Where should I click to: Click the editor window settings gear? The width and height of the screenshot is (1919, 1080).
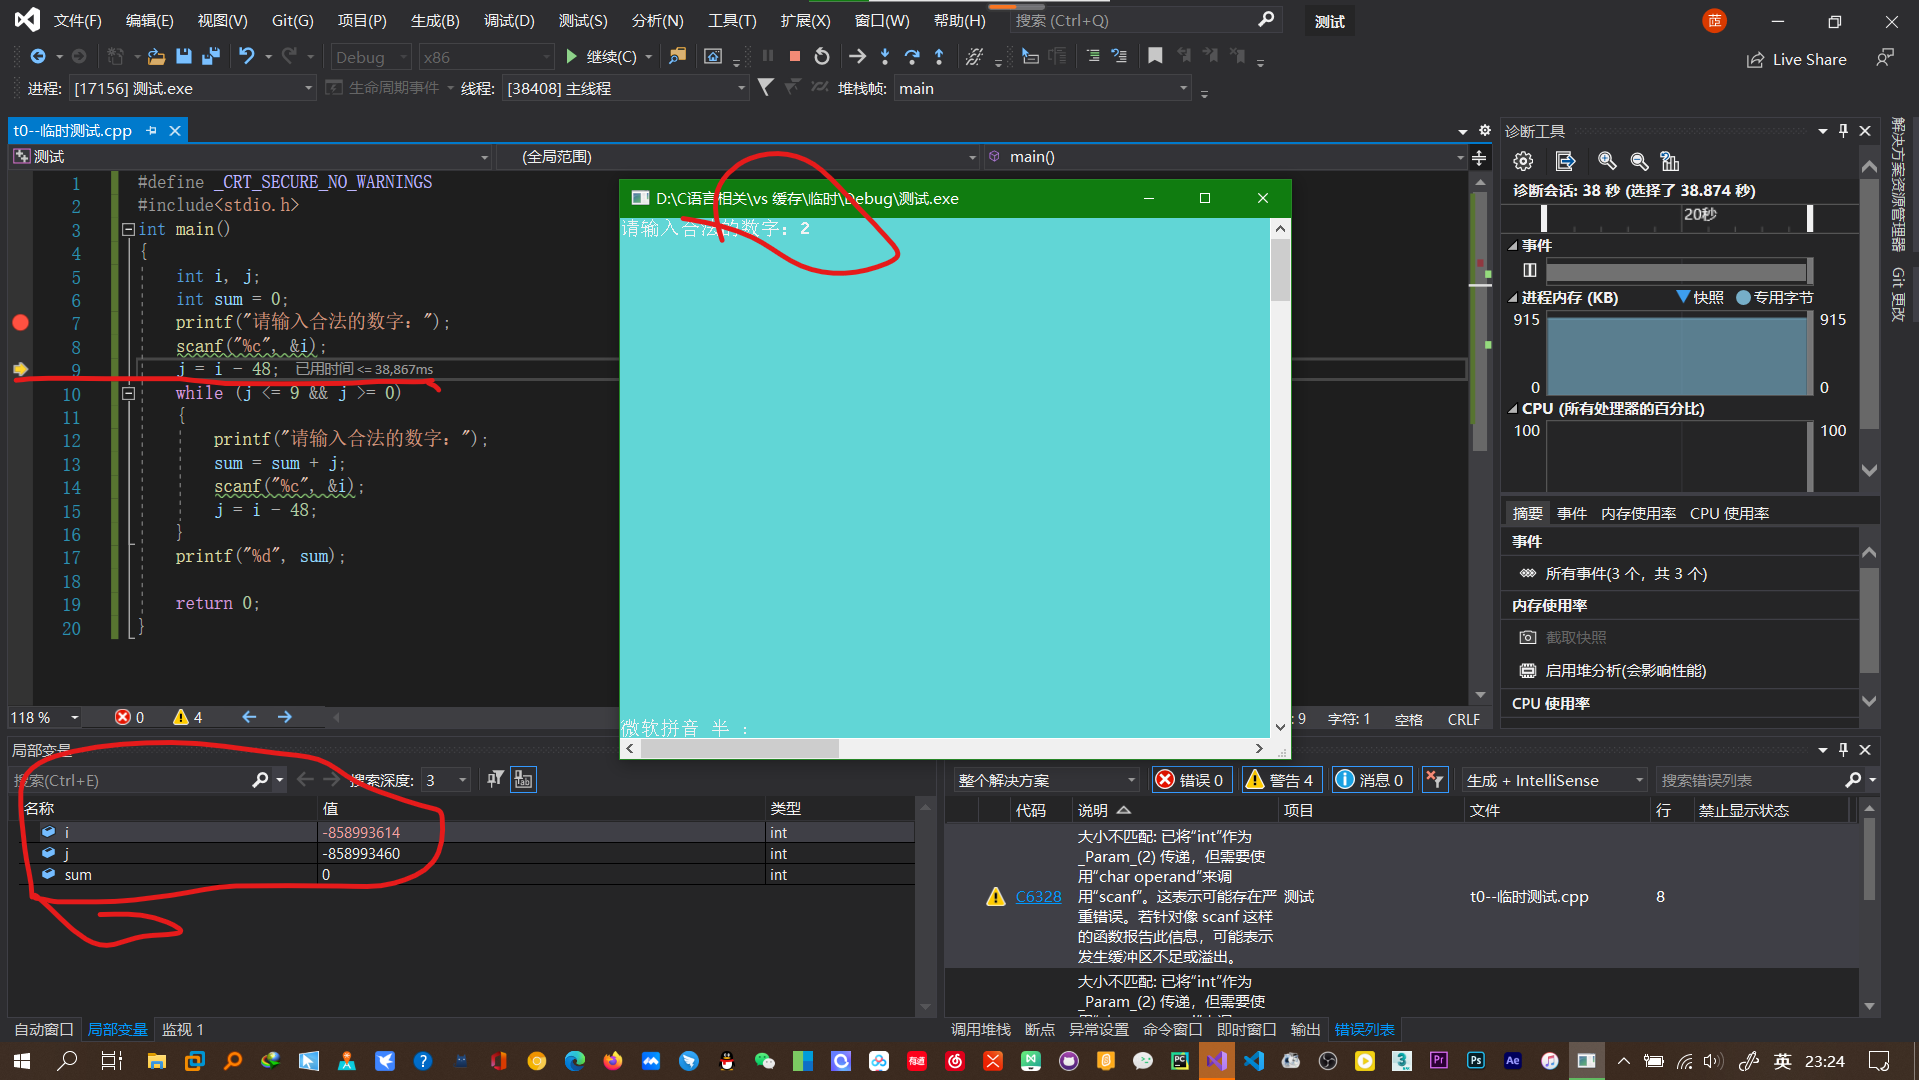tap(1485, 131)
